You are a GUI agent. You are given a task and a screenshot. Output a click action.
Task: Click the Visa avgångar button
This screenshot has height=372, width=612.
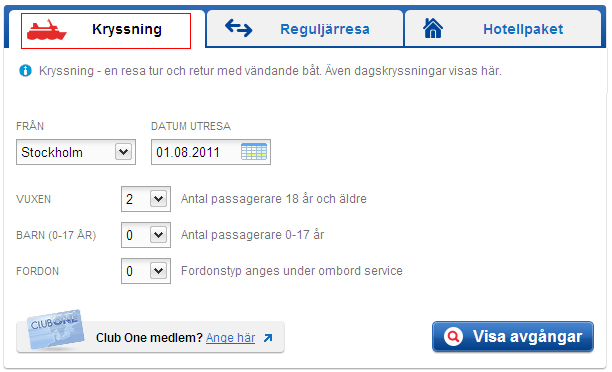tap(513, 336)
